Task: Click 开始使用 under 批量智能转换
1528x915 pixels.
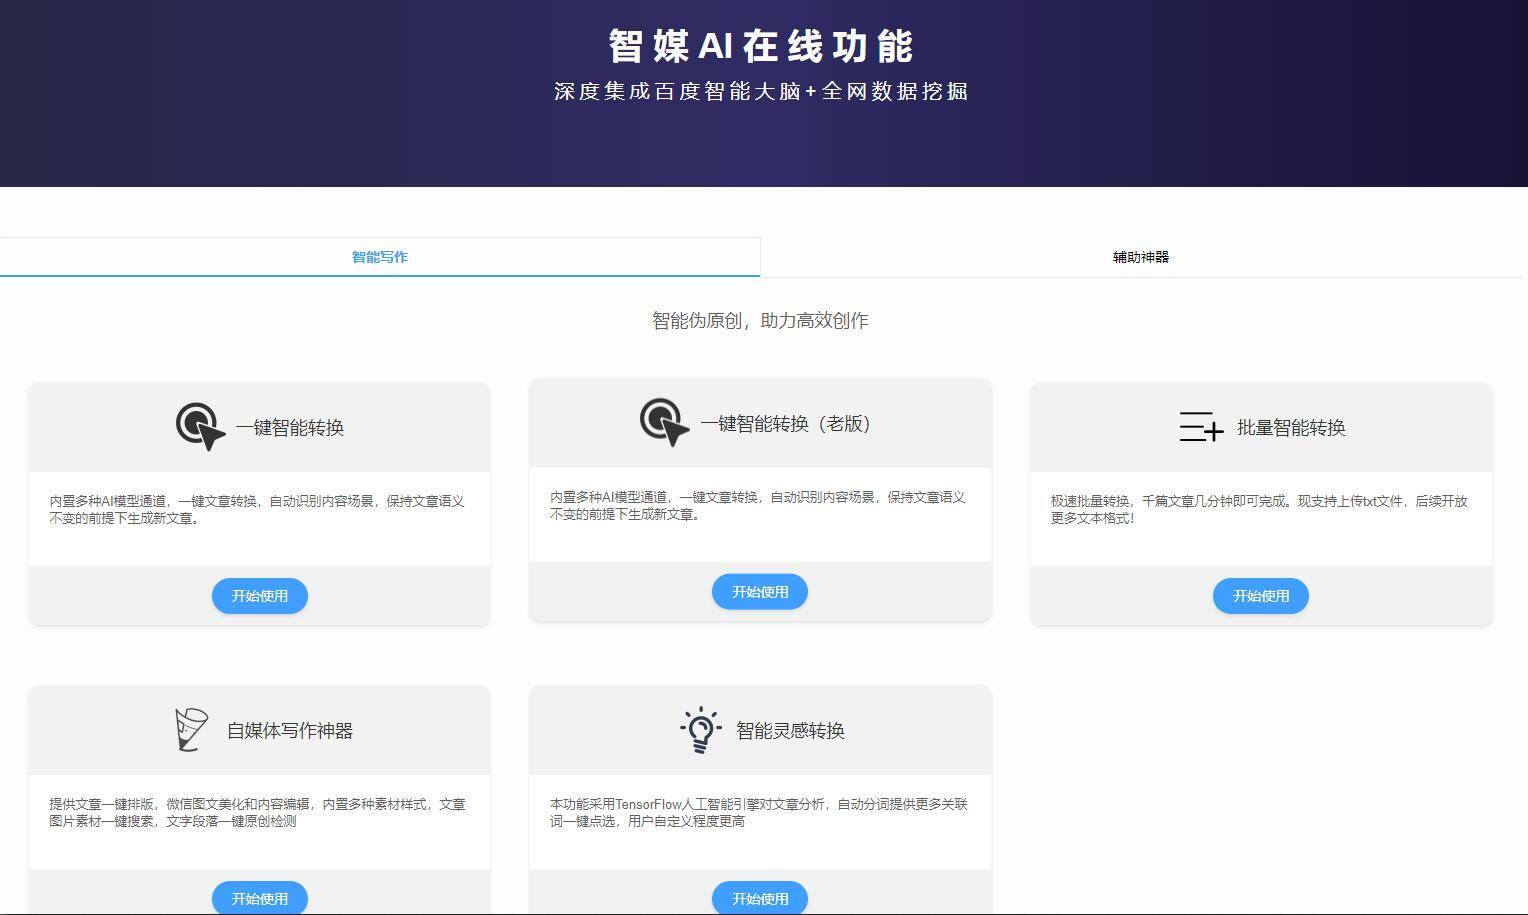Action: 1261,596
